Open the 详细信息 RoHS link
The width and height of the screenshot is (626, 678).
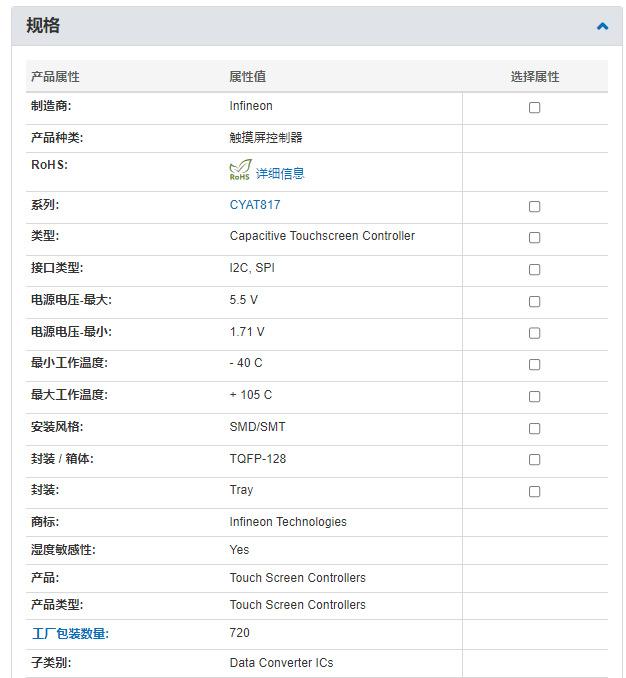tap(280, 173)
